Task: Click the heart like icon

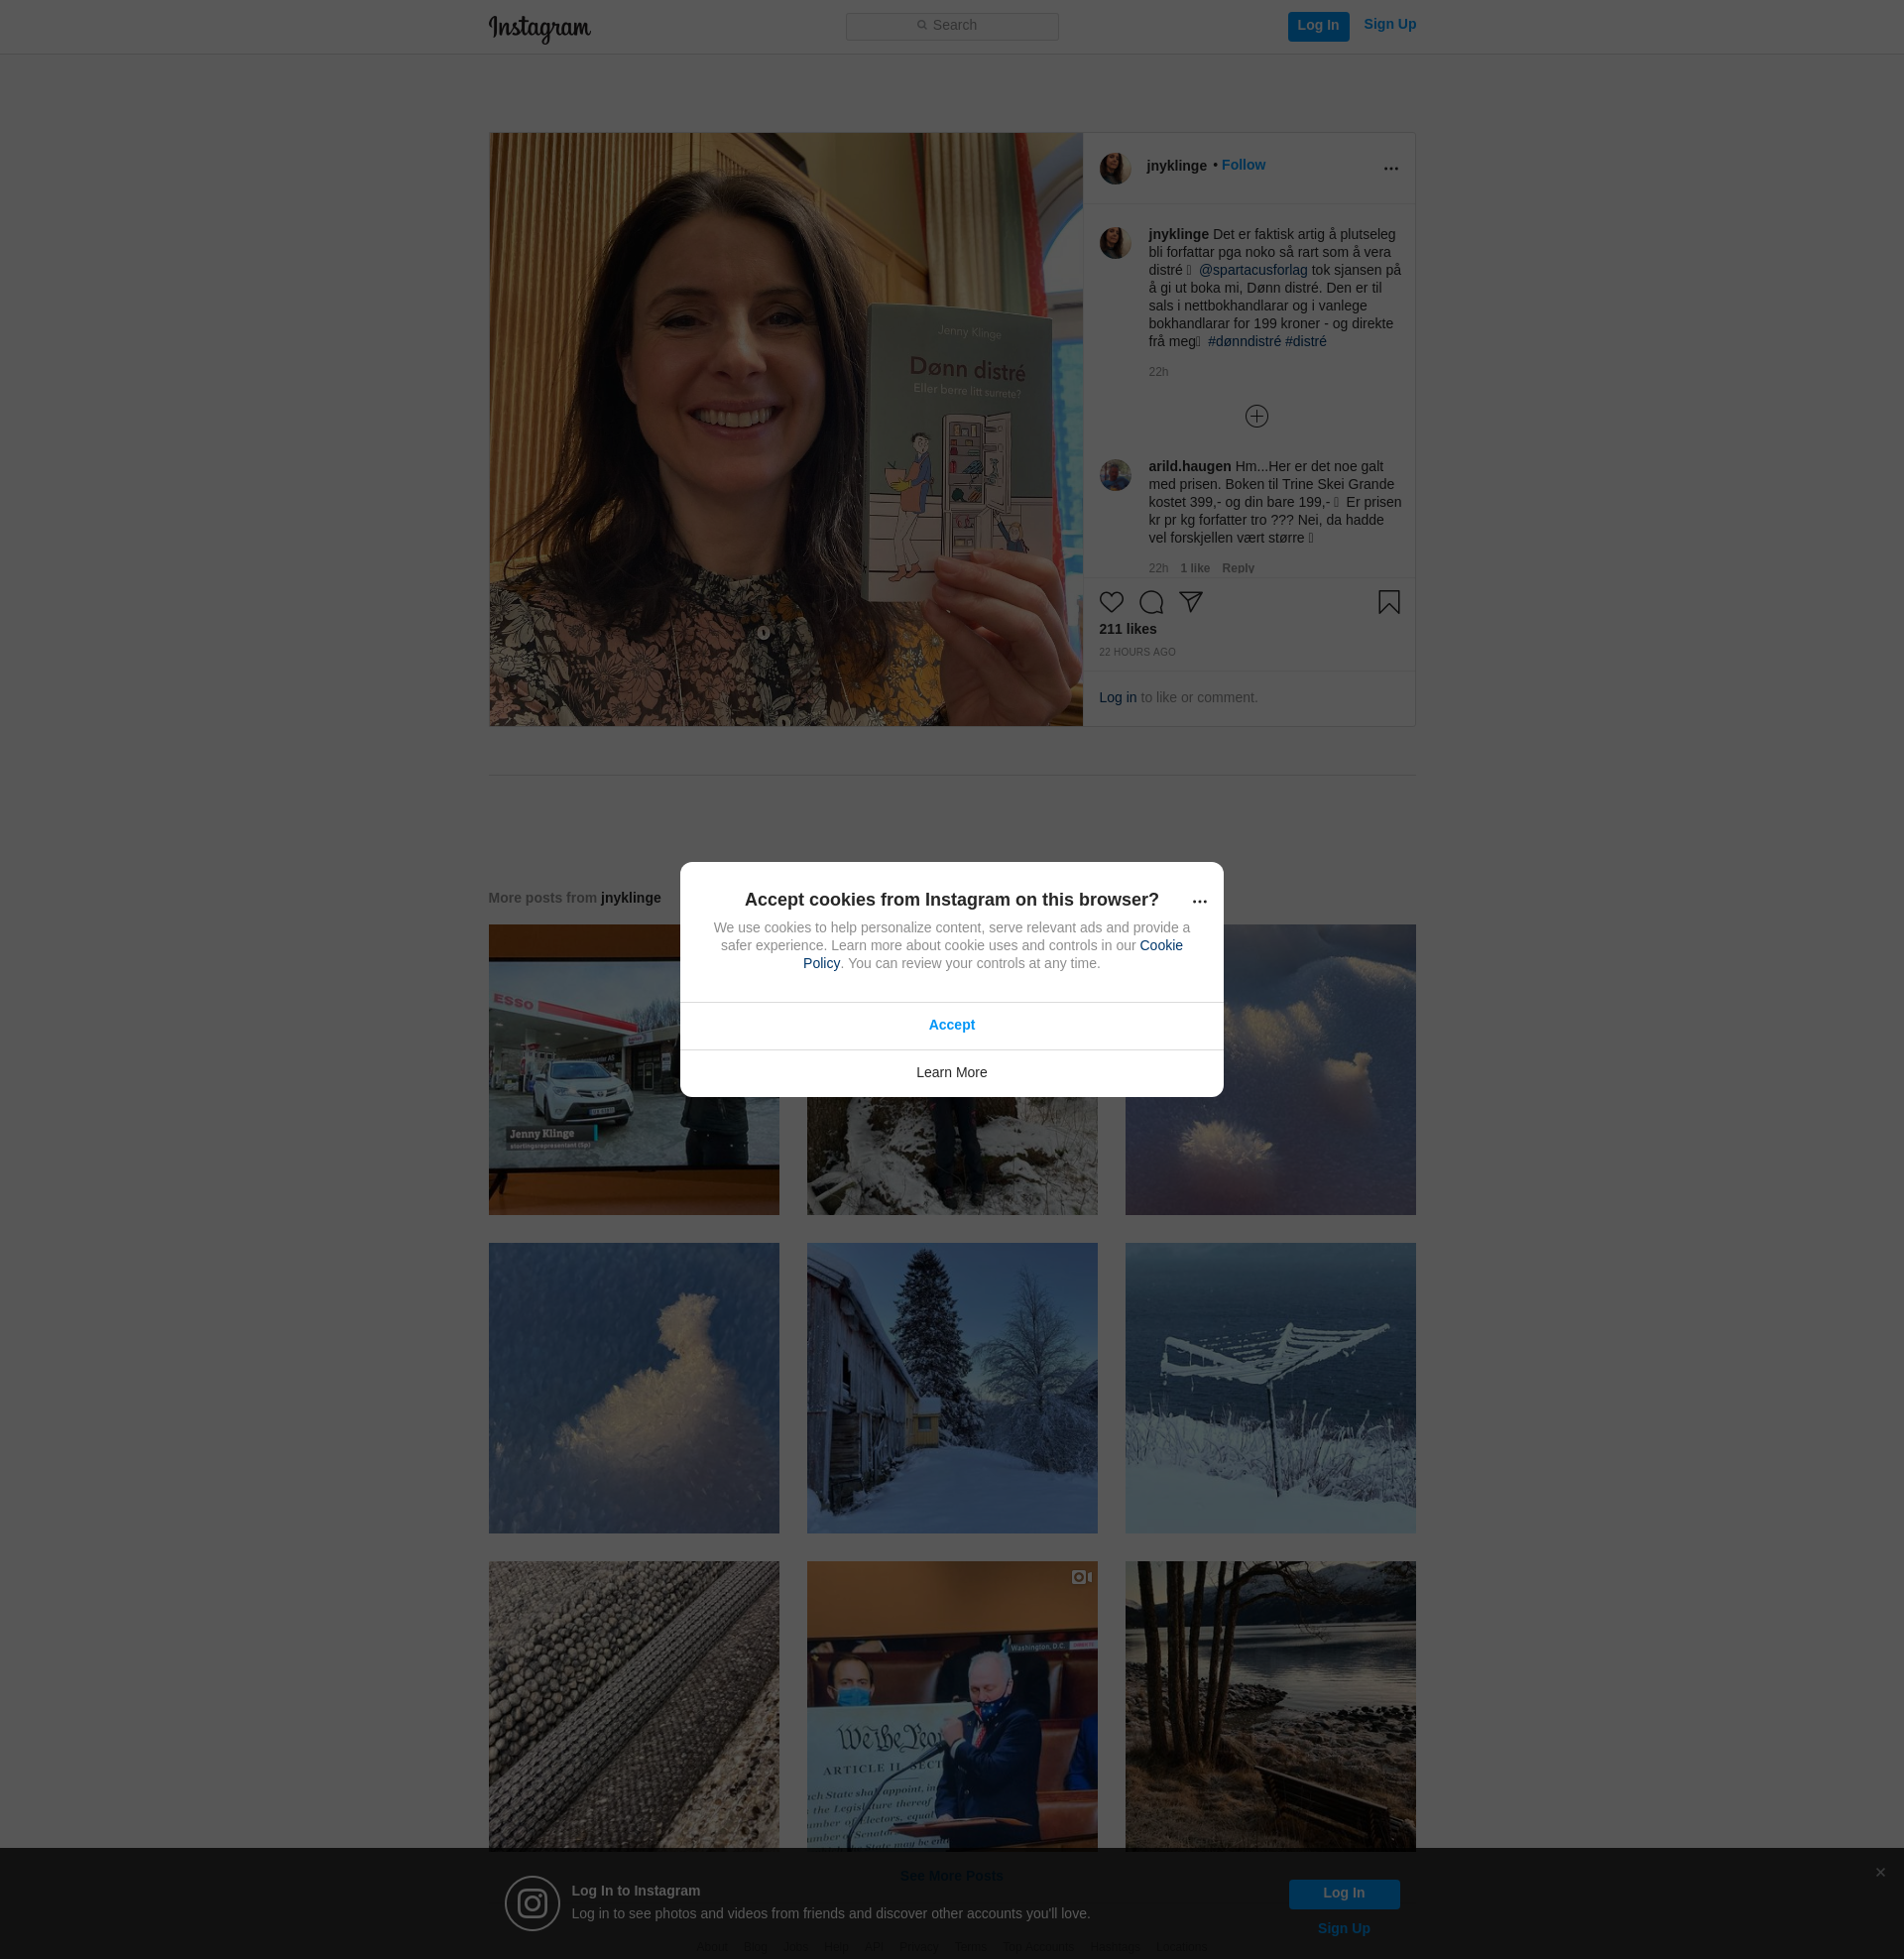Action: click(1111, 602)
